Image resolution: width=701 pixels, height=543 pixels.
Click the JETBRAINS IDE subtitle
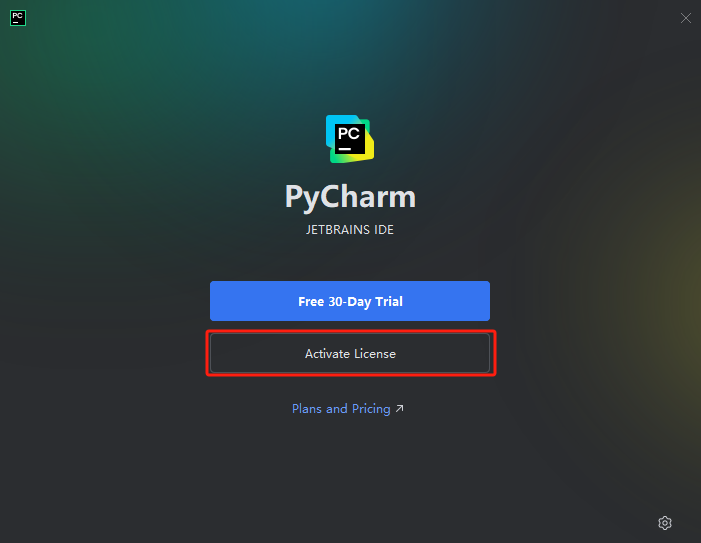click(350, 230)
